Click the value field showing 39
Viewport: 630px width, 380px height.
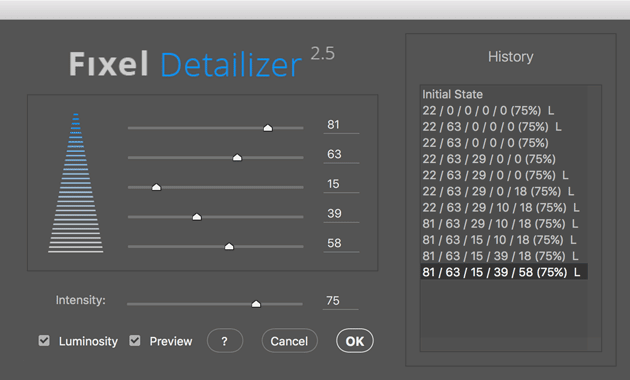coord(341,214)
